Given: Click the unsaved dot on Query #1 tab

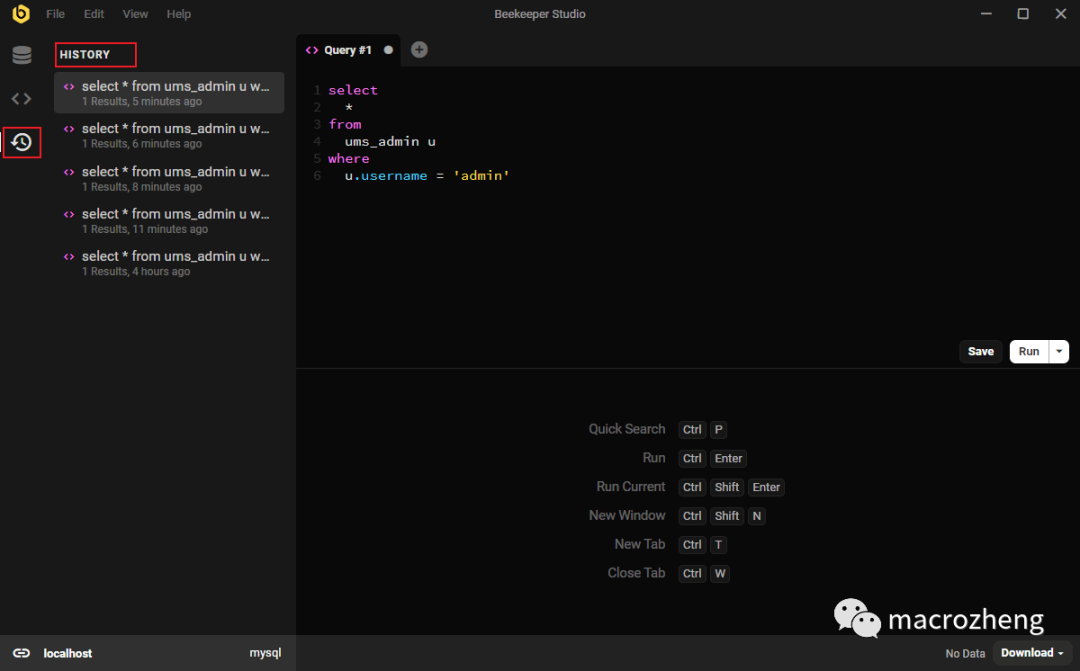Looking at the screenshot, I should coord(388,50).
